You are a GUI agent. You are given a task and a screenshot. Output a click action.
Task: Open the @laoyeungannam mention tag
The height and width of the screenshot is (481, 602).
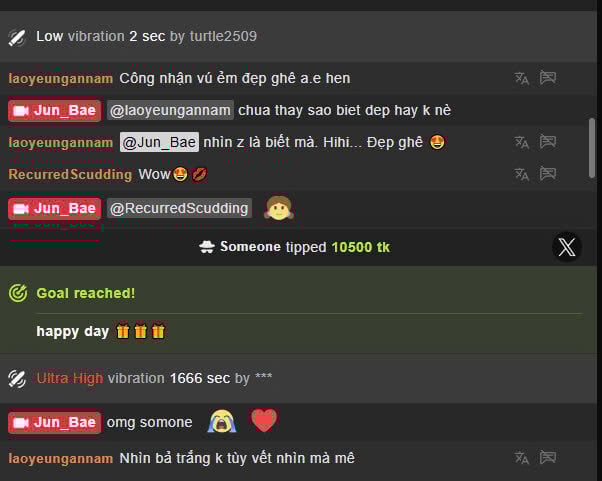click(170, 110)
